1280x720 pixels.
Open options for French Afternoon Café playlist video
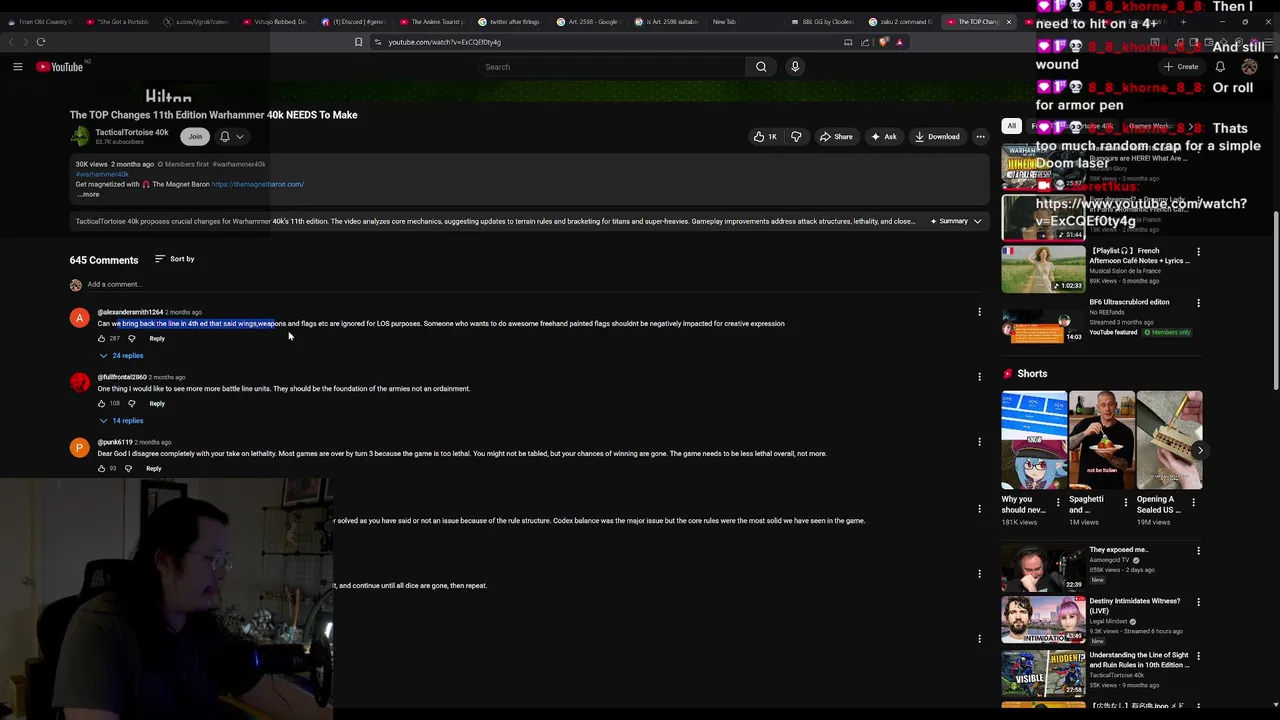click(x=1198, y=252)
